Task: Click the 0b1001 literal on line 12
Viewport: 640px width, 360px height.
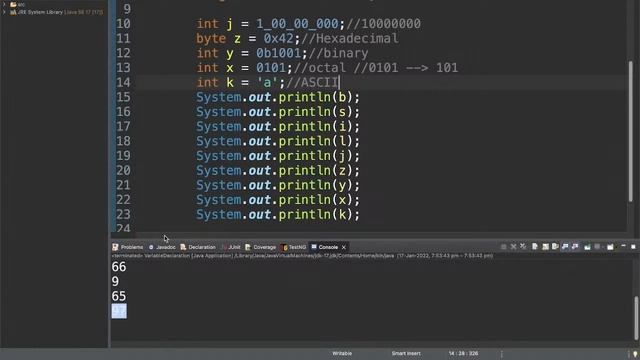Action: [279, 53]
